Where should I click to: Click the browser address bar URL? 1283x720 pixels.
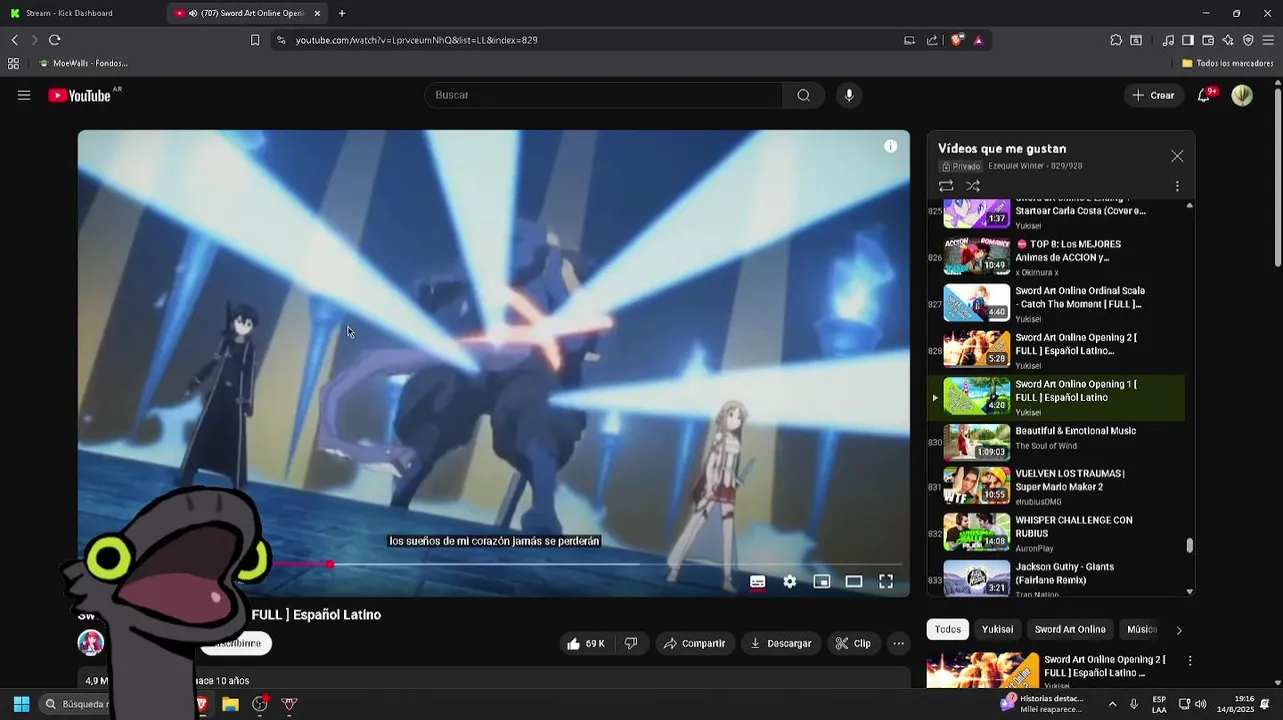(x=416, y=40)
